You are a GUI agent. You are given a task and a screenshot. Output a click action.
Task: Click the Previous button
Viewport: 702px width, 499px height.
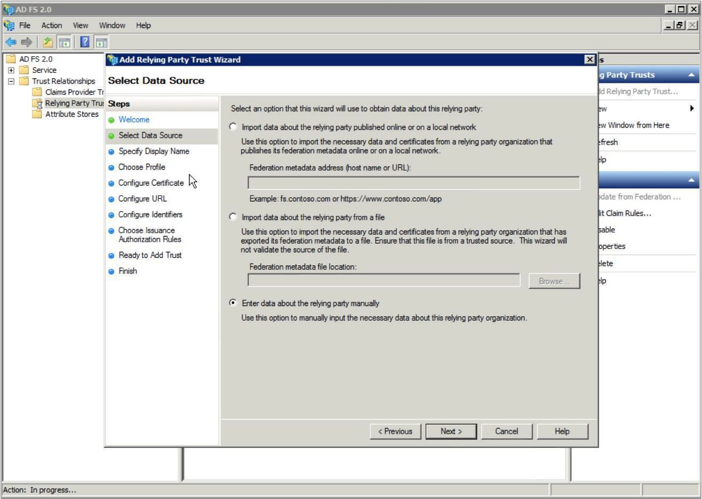(x=395, y=431)
